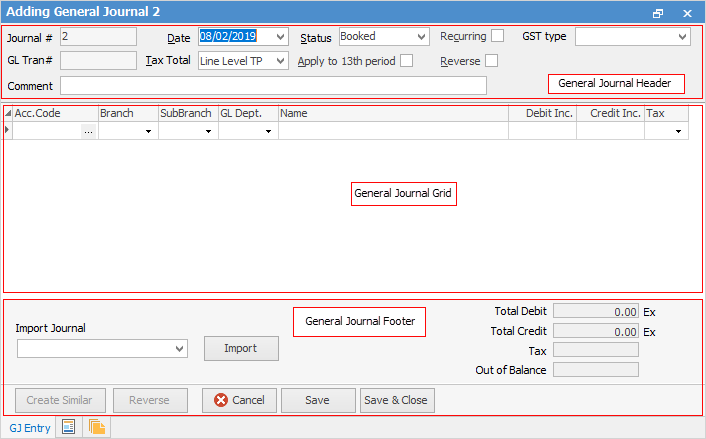
Task: Open the Tax Total dropdown
Action: point(280,61)
